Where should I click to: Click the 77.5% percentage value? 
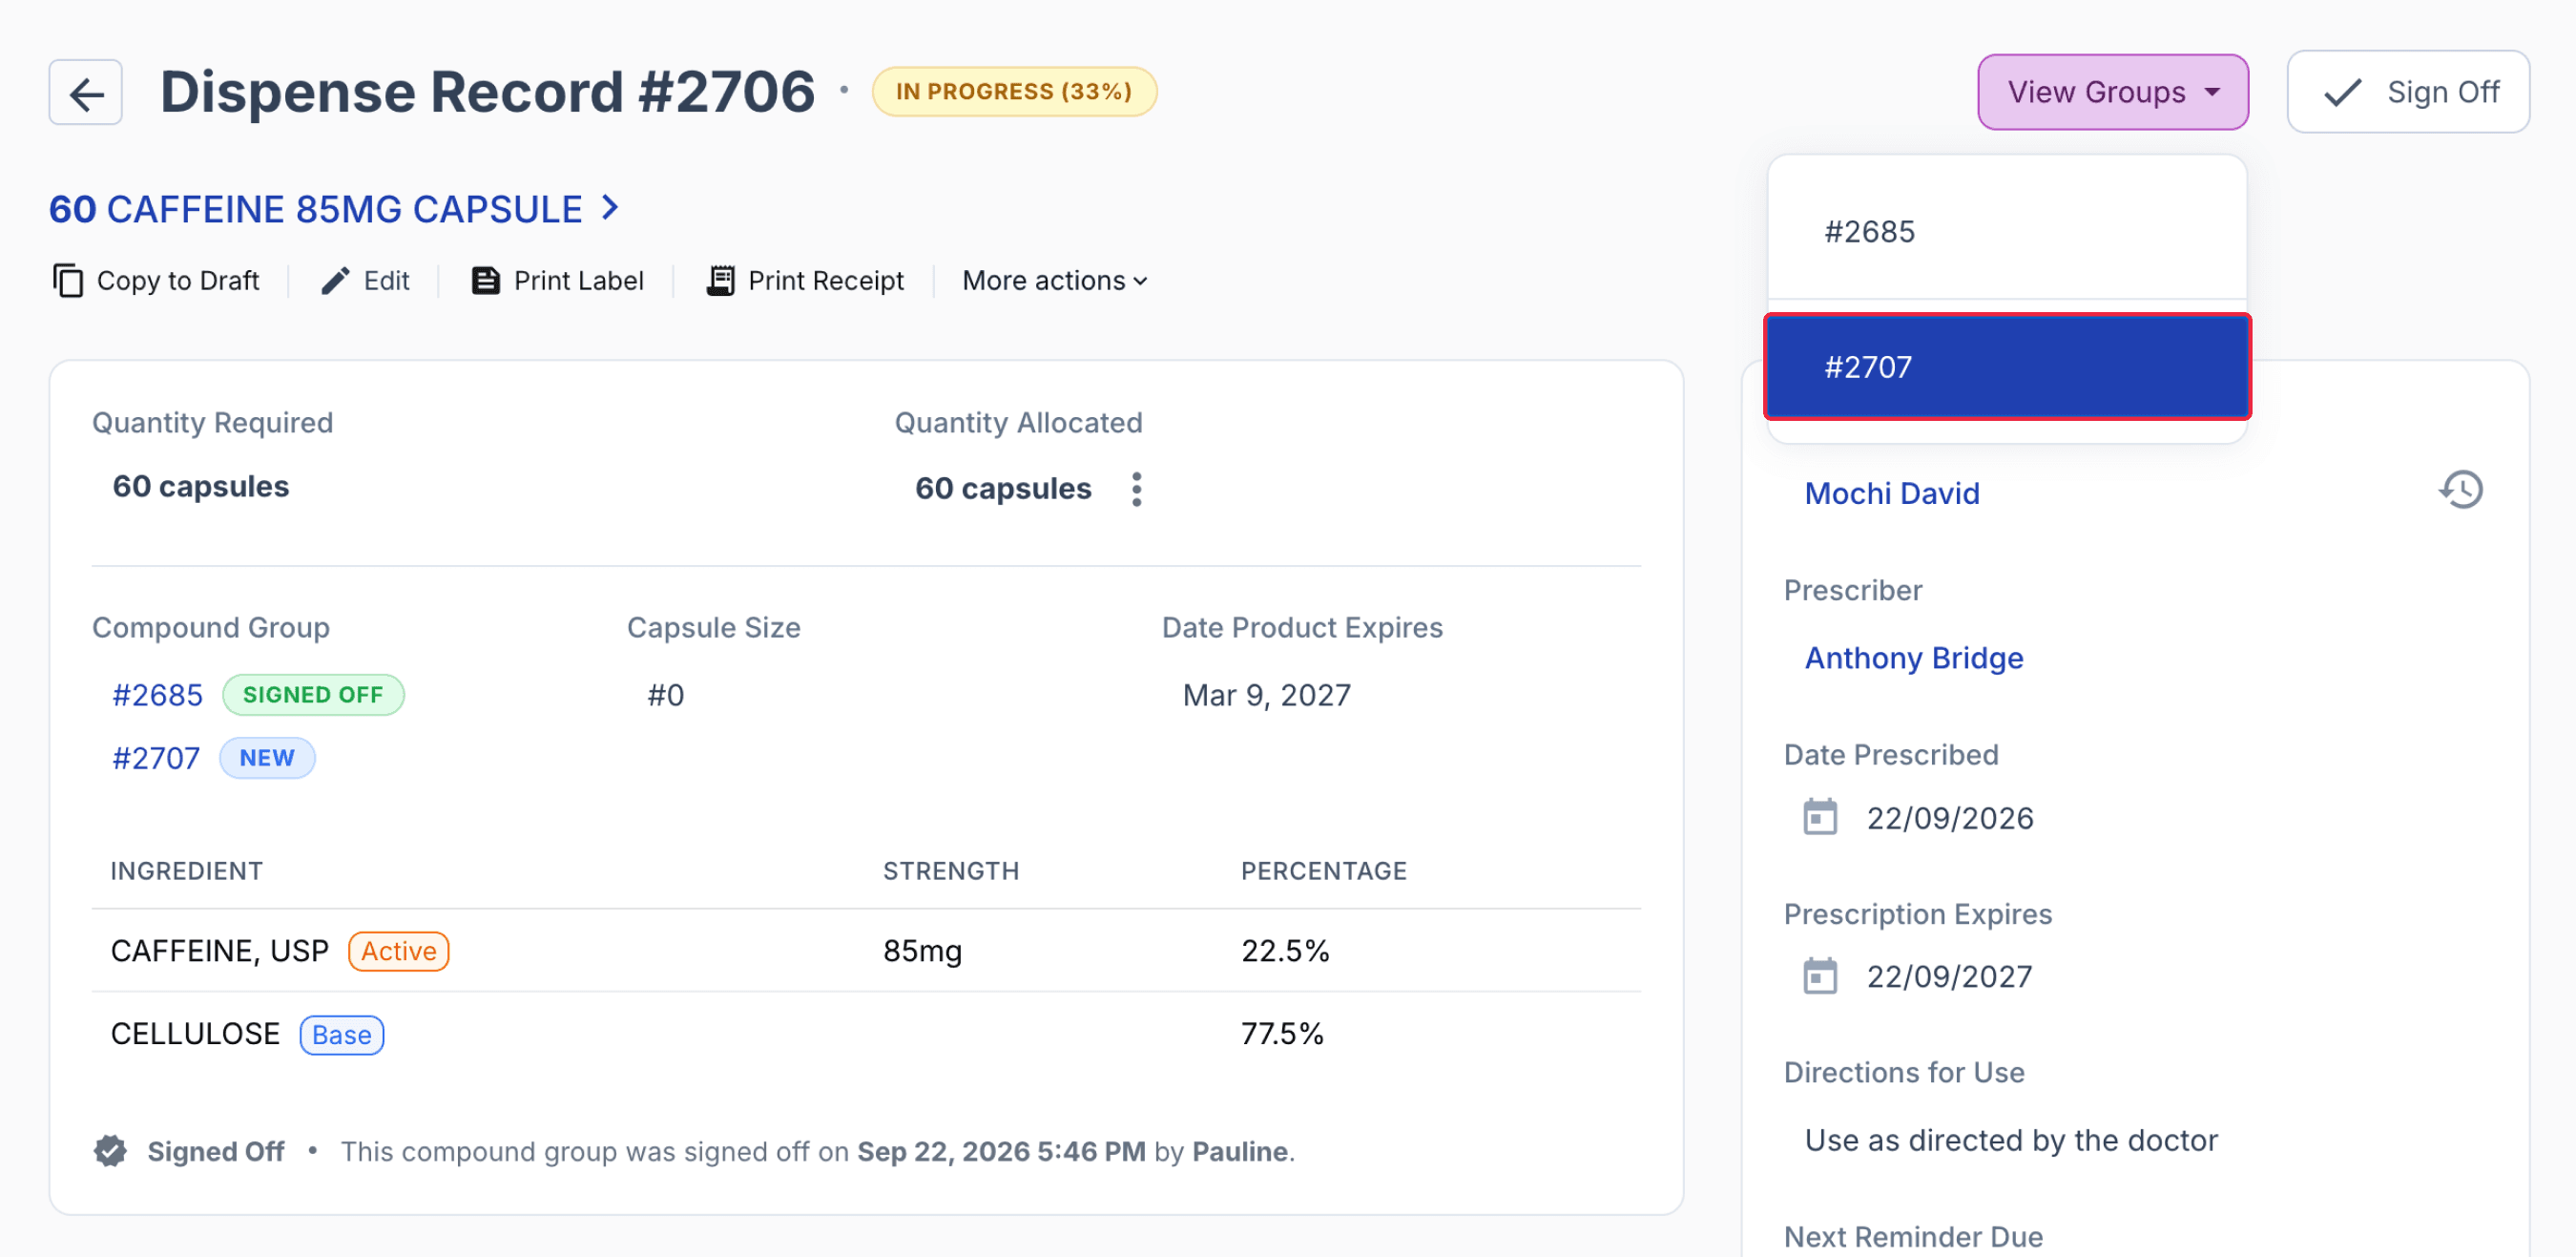1282,1034
